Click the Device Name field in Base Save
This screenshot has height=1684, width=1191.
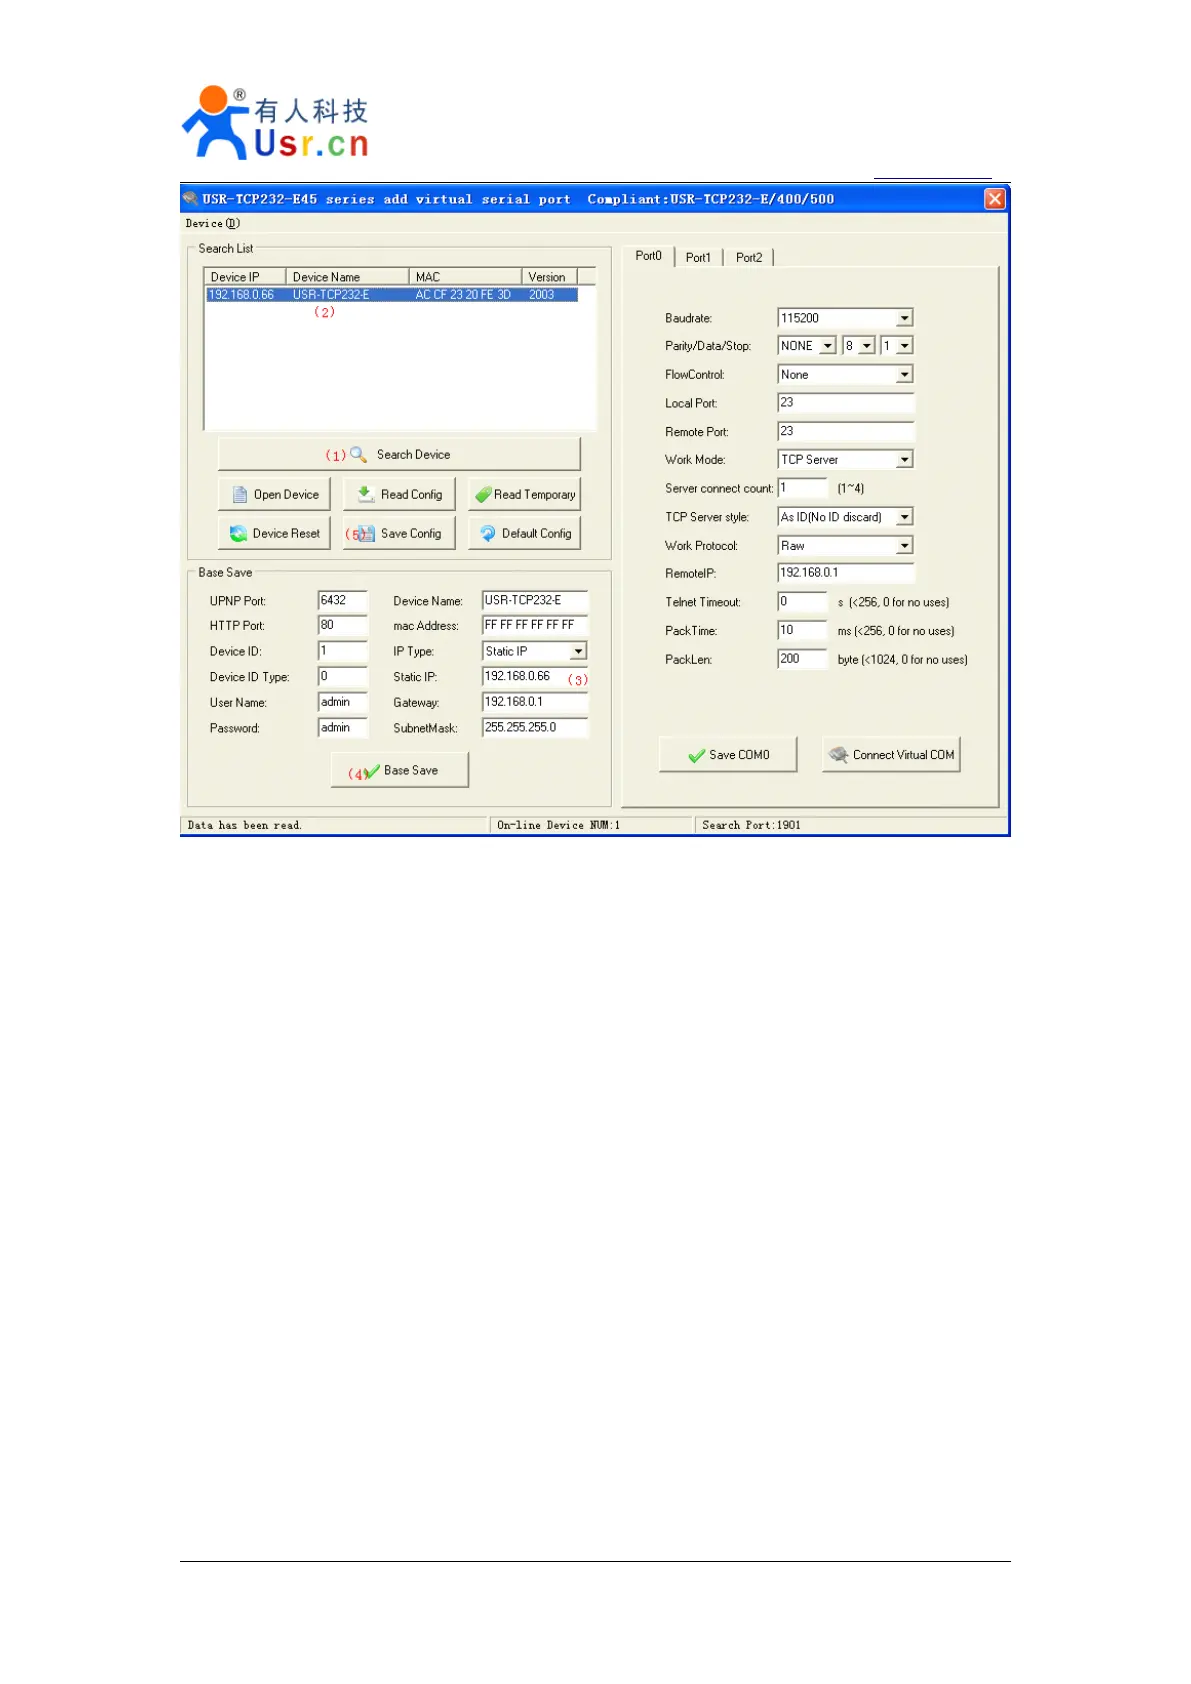pyautogui.click(x=535, y=601)
